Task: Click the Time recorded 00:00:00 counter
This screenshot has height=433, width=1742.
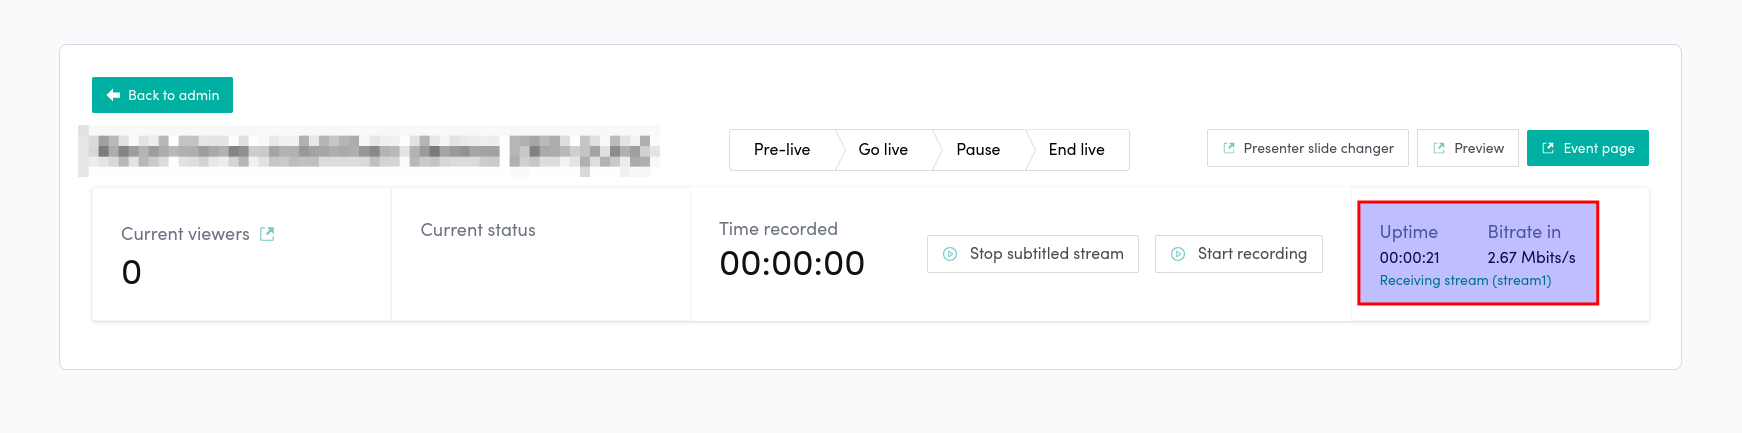Action: click(x=792, y=264)
